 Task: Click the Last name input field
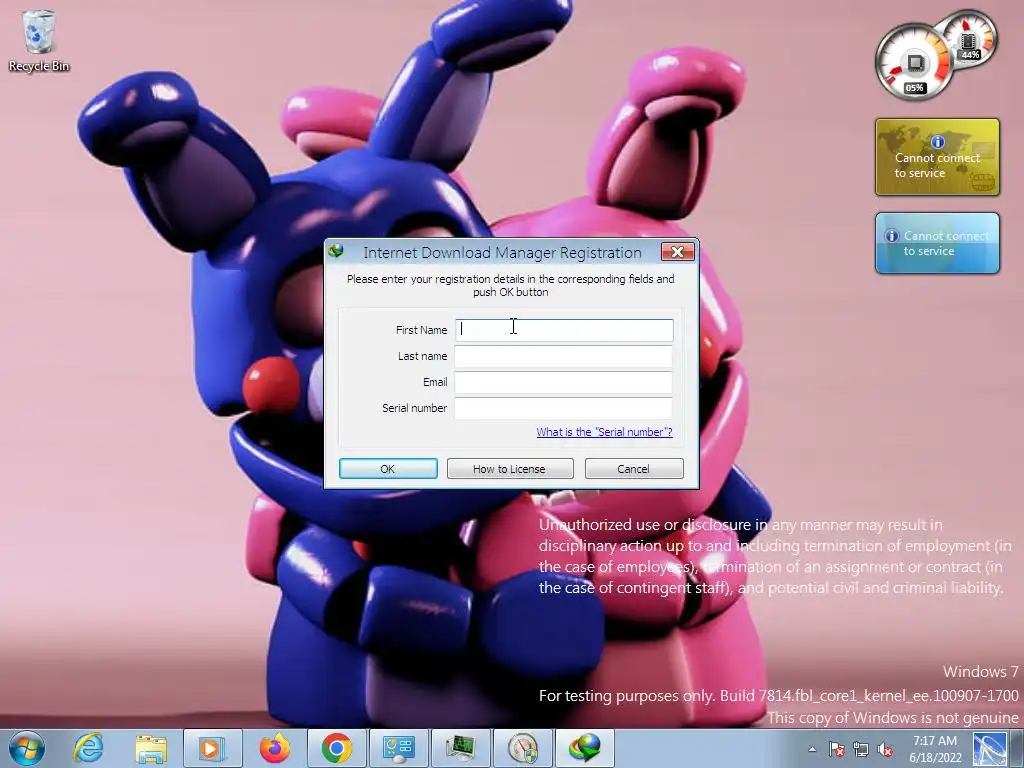564,356
